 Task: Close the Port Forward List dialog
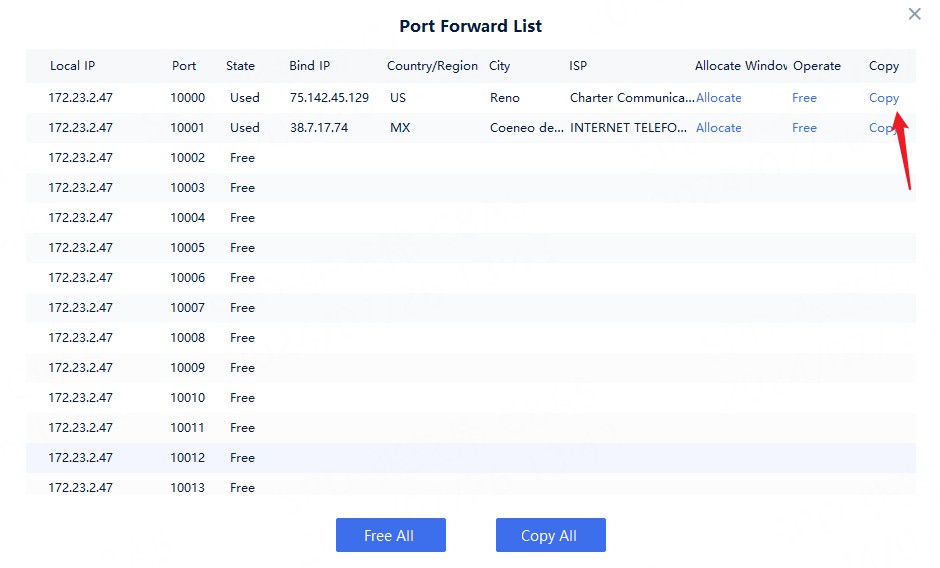[914, 15]
